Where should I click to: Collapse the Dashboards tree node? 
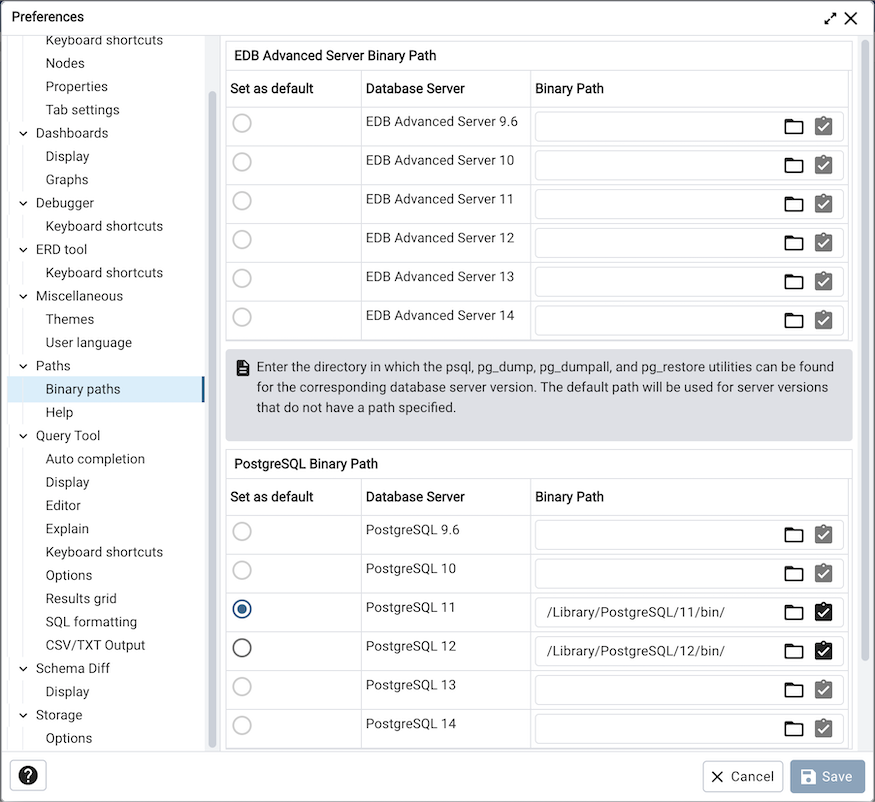23,133
